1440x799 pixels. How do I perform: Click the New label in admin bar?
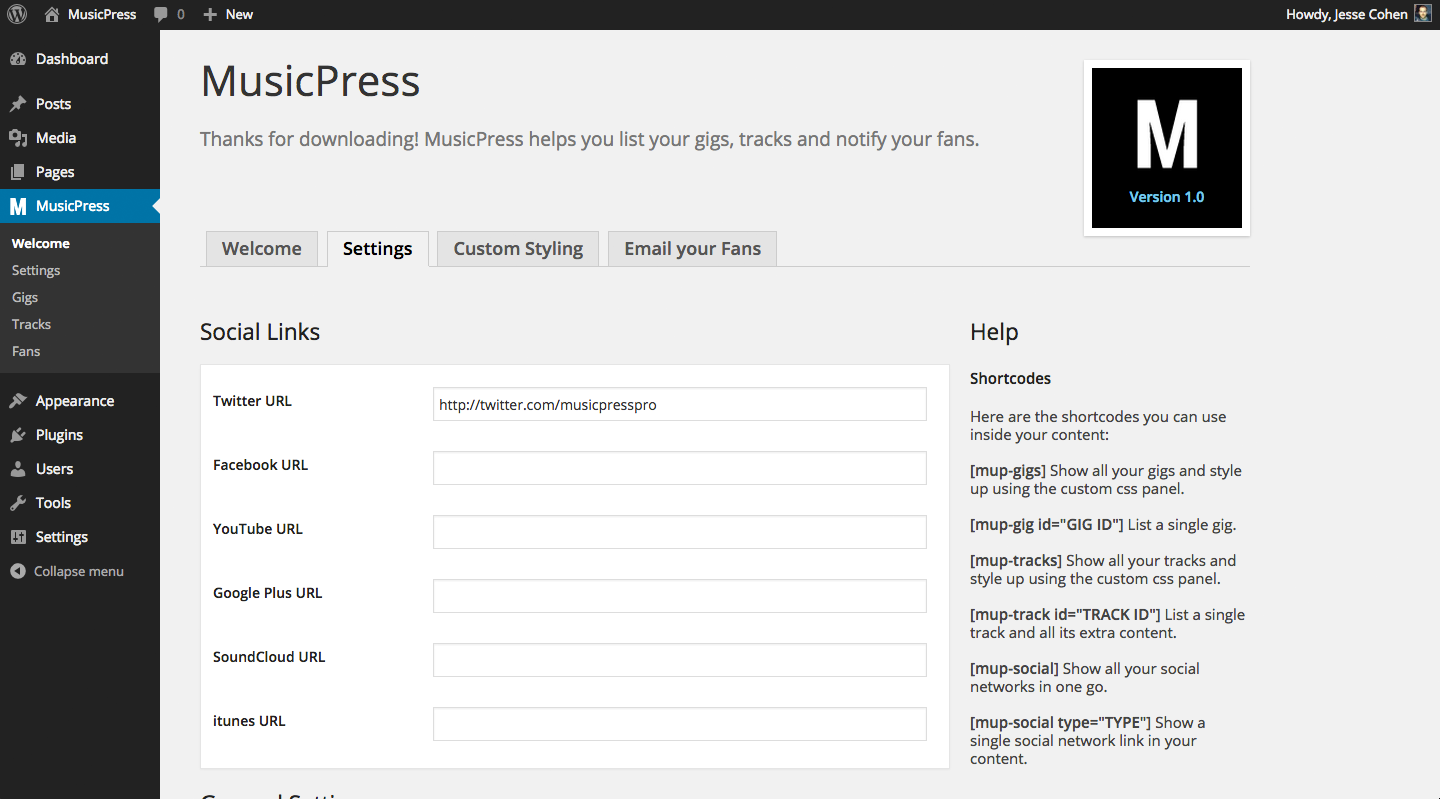pyautogui.click(x=239, y=14)
